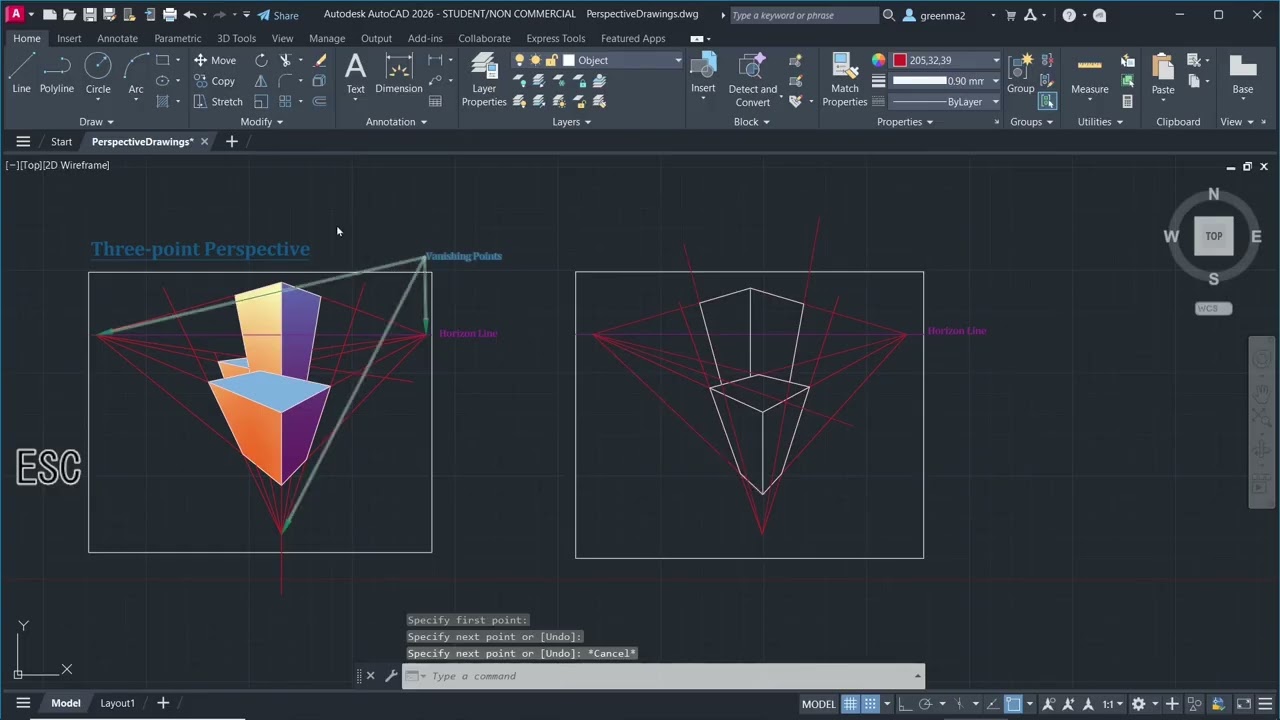
Task: Select the Line tool
Action: (x=21, y=74)
